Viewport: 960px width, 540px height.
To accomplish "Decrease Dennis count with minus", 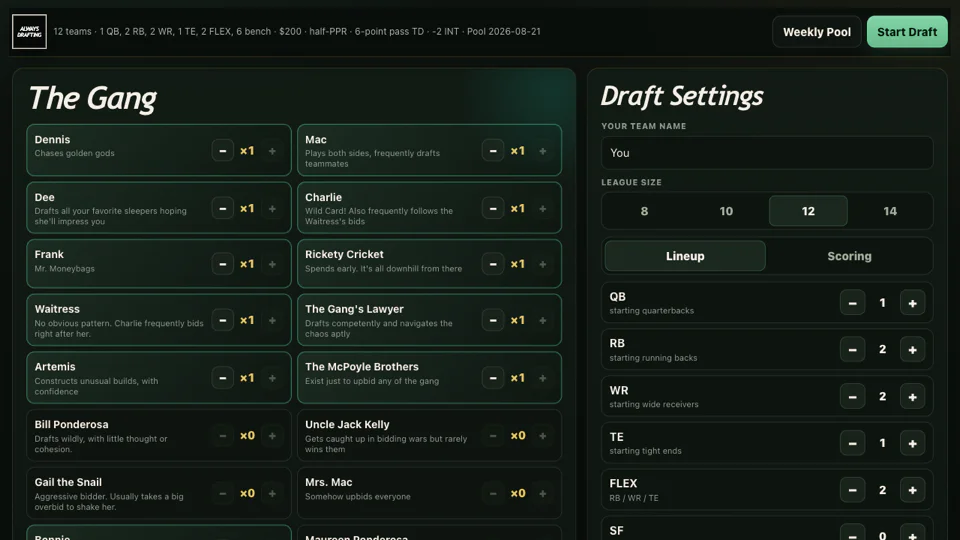I will tap(223, 151).
